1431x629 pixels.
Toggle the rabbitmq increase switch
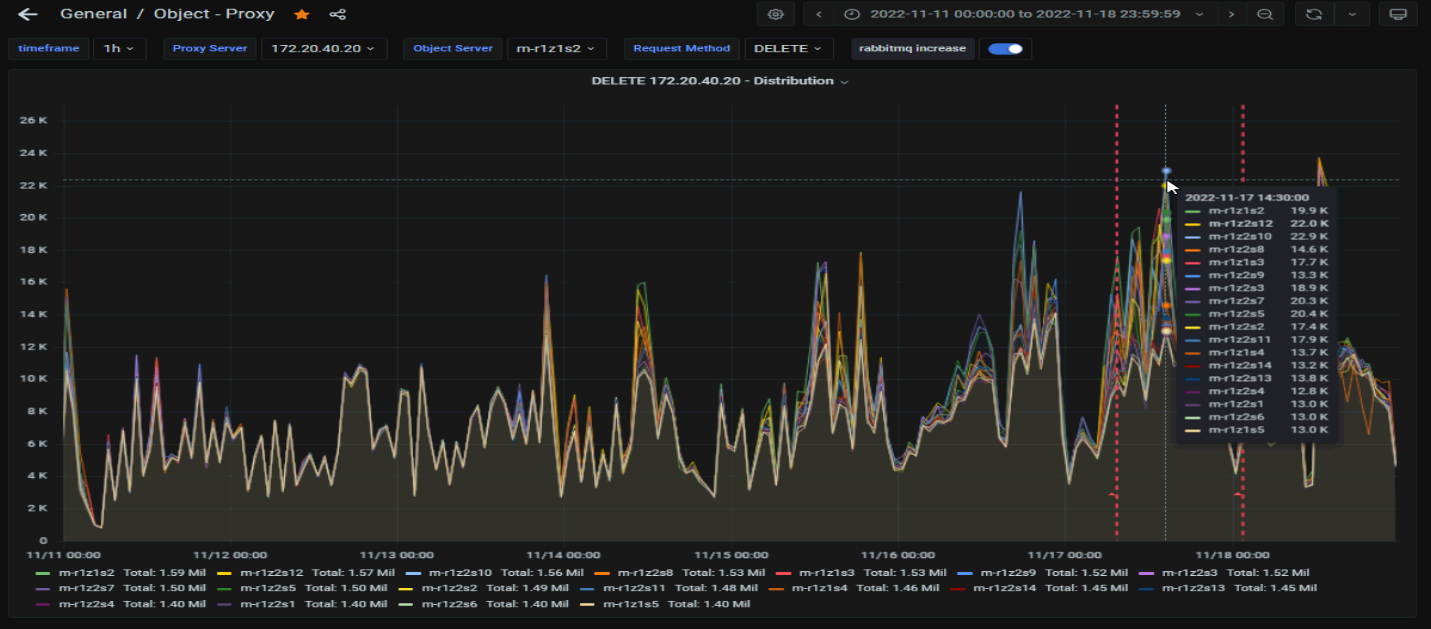click(x=1005, y=48)
